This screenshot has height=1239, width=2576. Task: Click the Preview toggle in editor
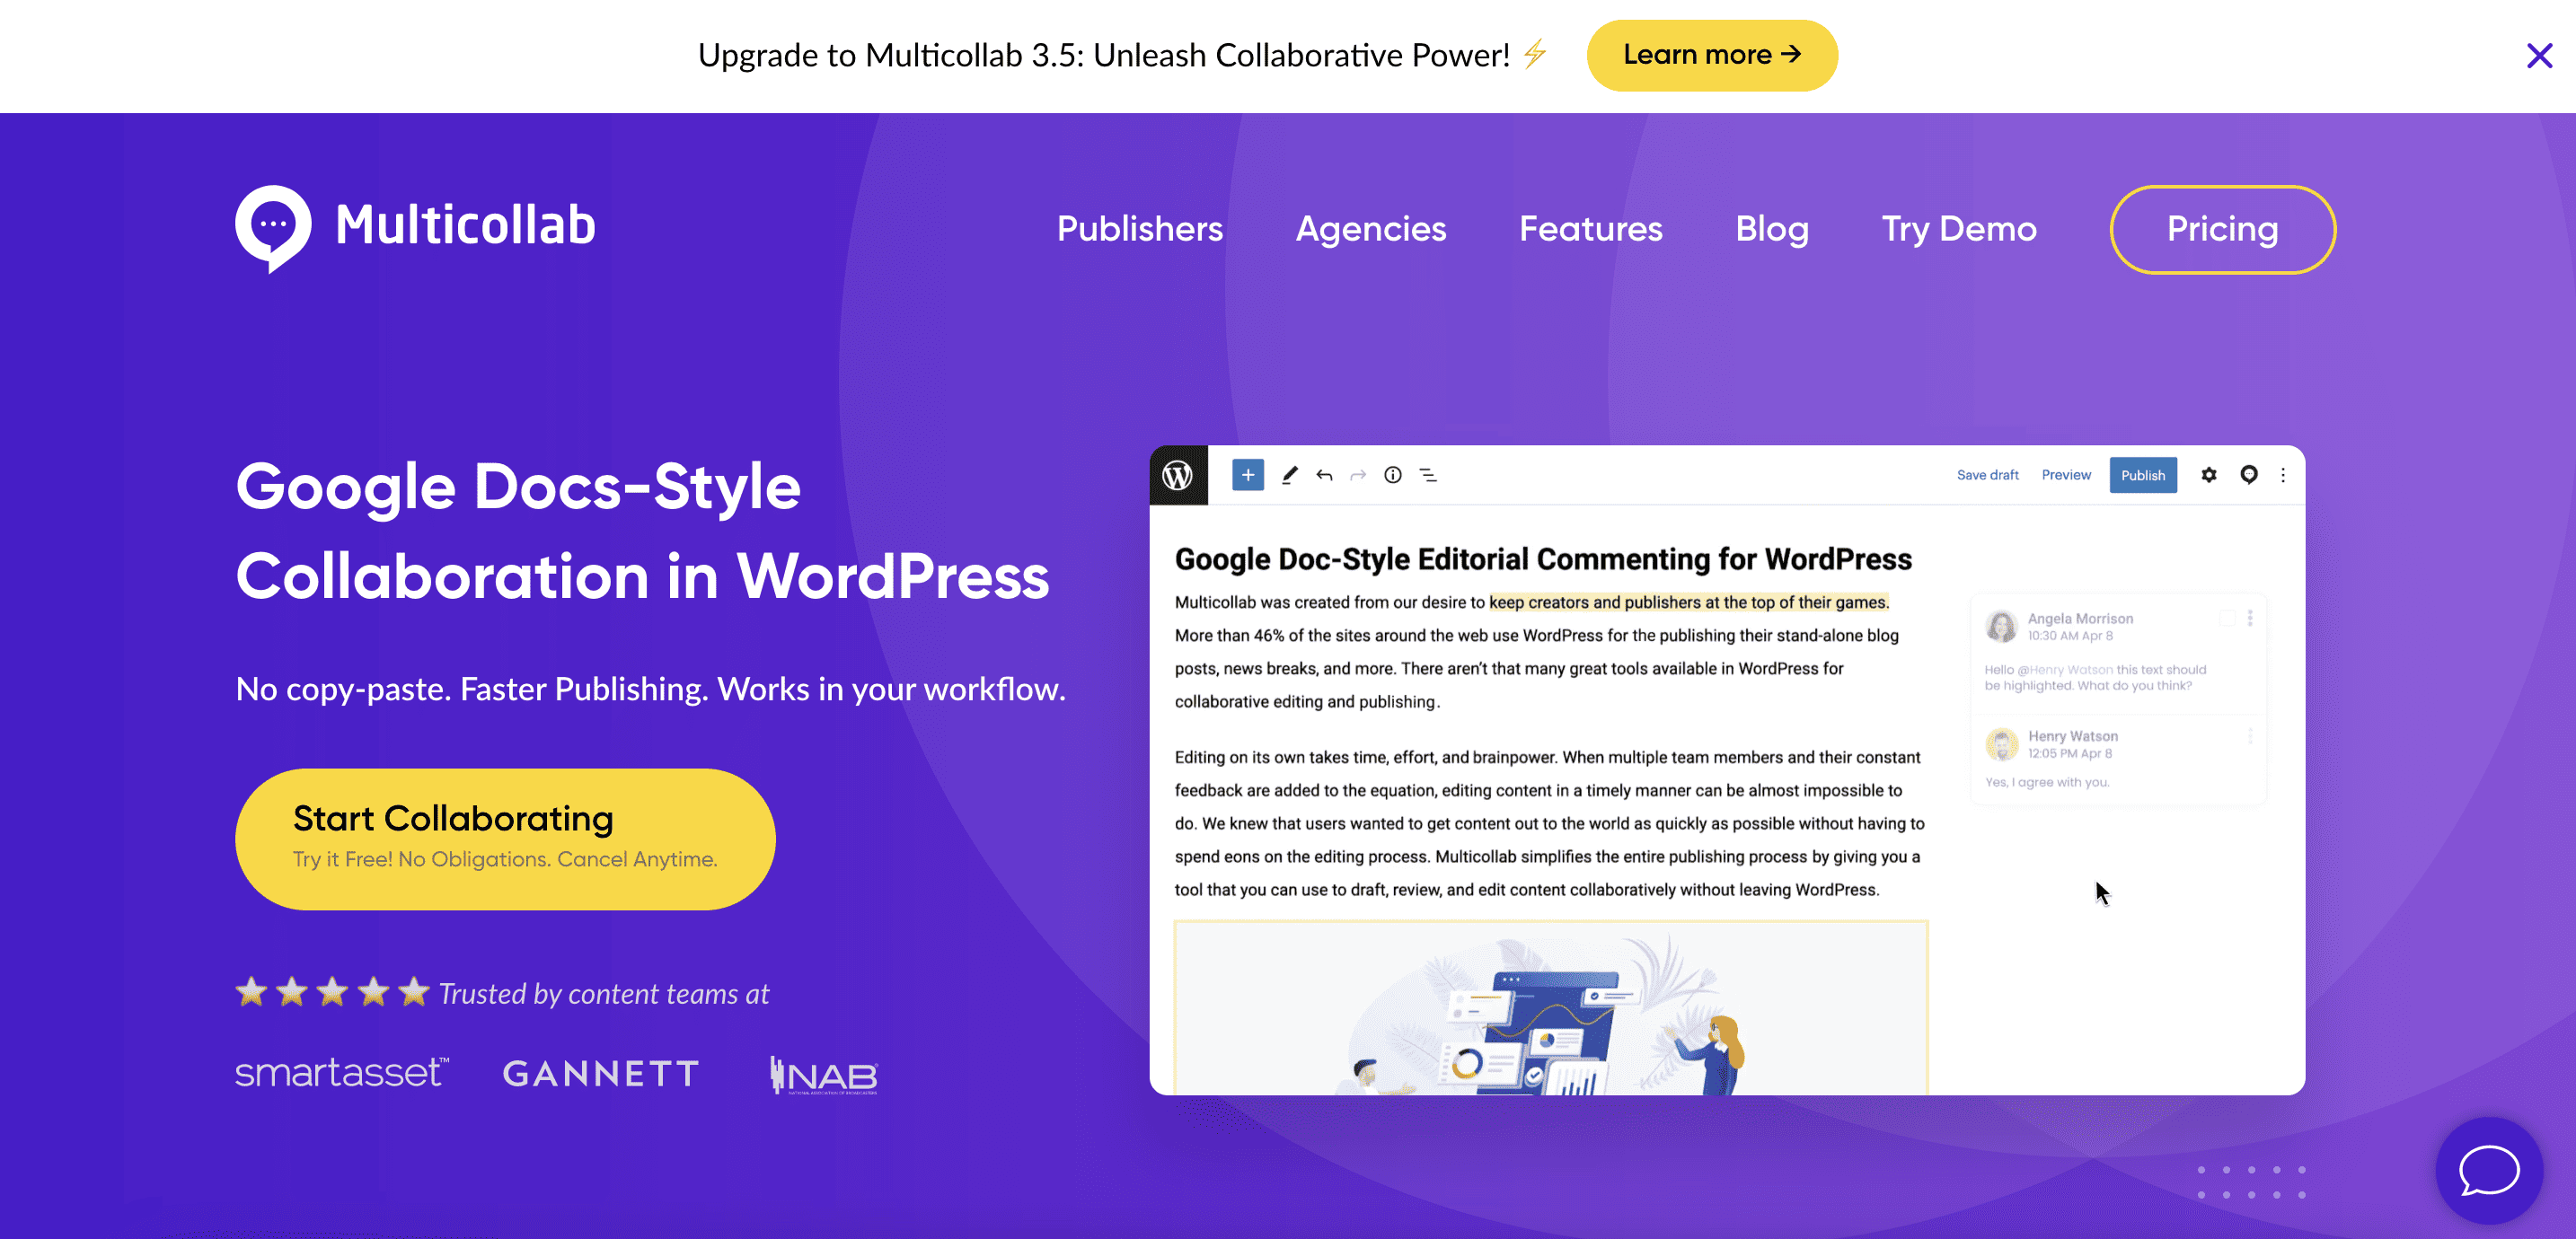point(2065,477)
